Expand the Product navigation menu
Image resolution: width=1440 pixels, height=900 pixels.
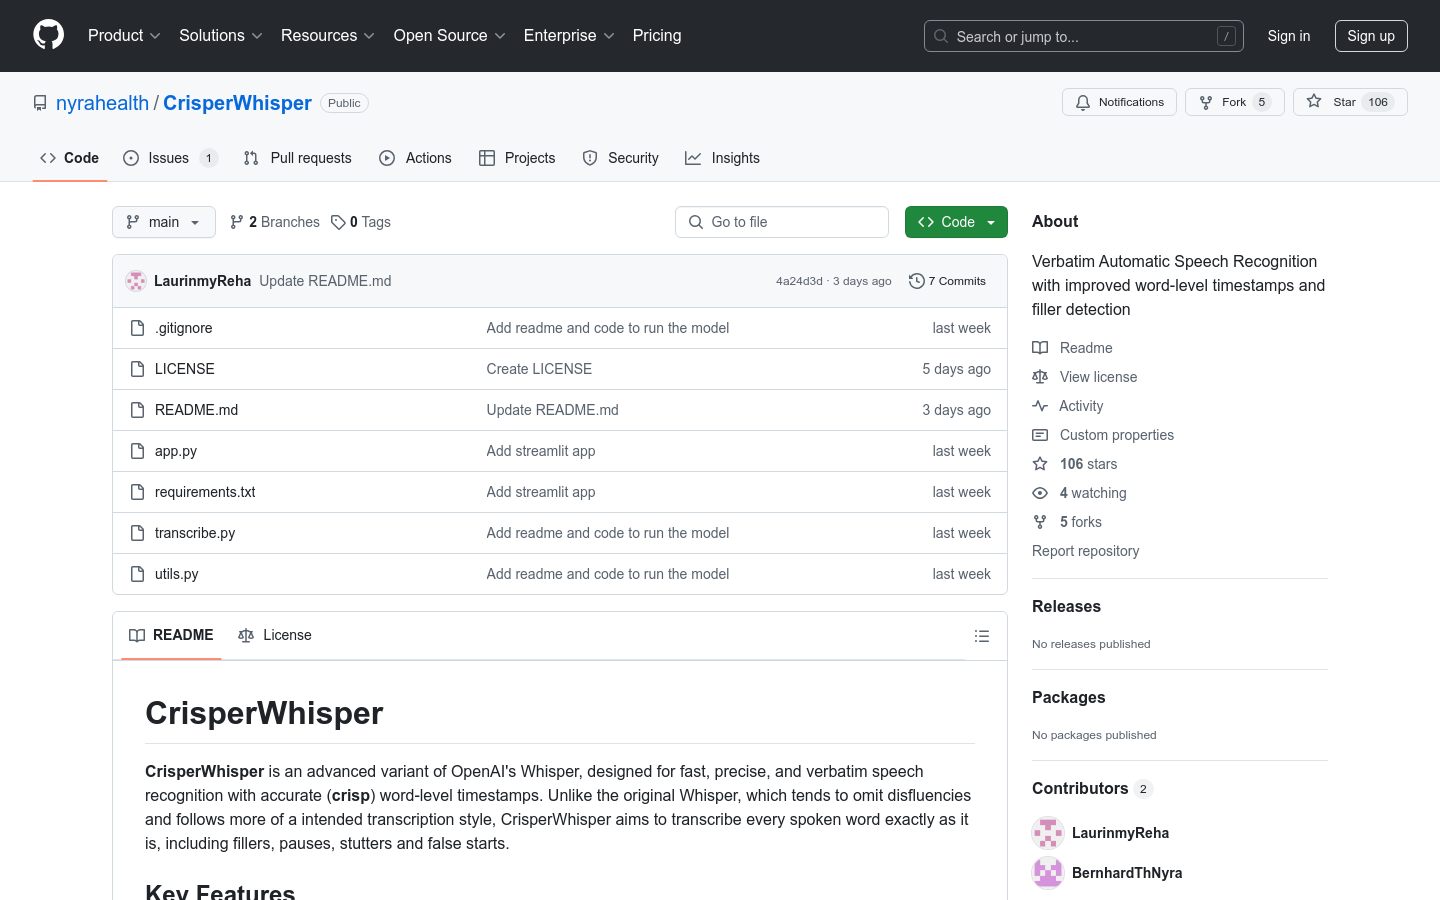(x=124, y=36)
